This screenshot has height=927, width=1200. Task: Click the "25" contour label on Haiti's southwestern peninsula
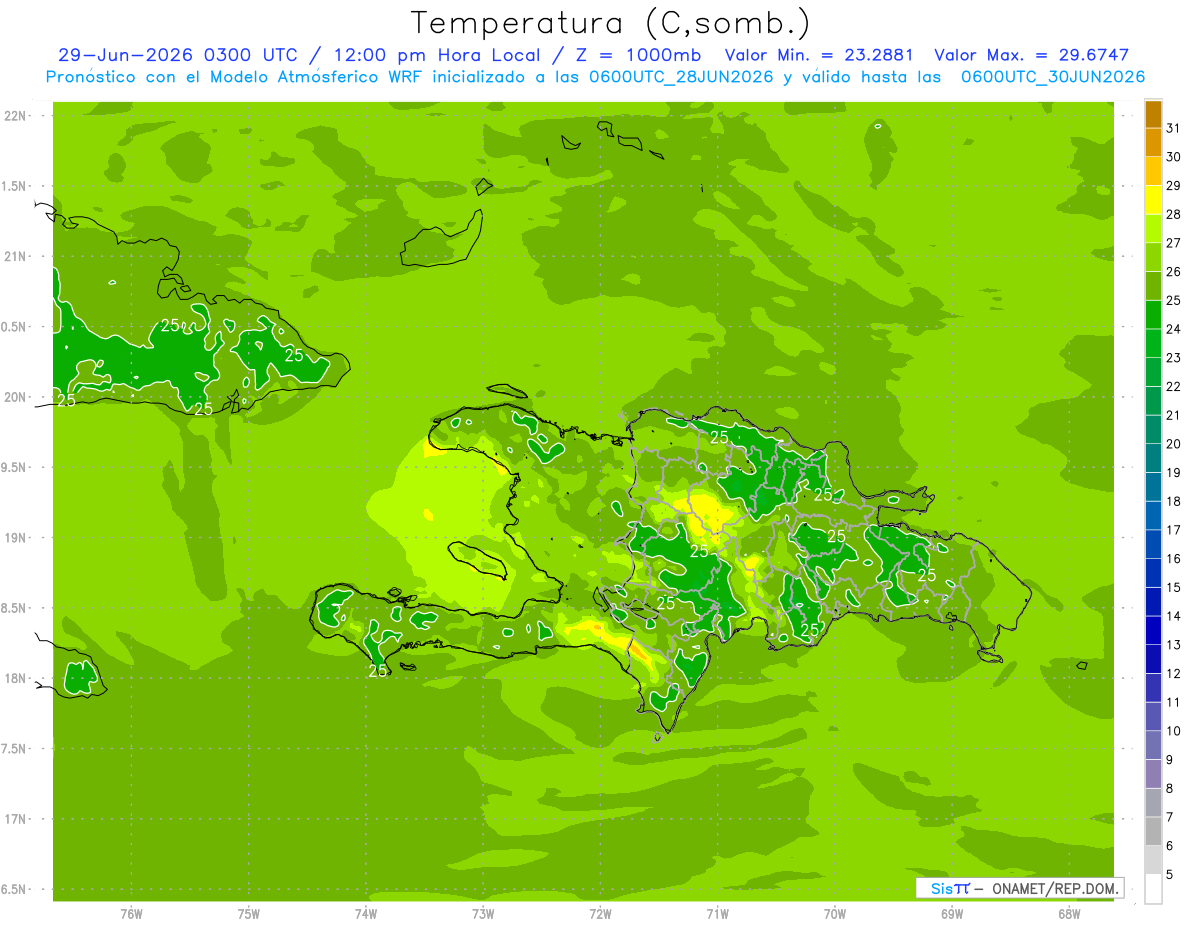tap(378, 671)
